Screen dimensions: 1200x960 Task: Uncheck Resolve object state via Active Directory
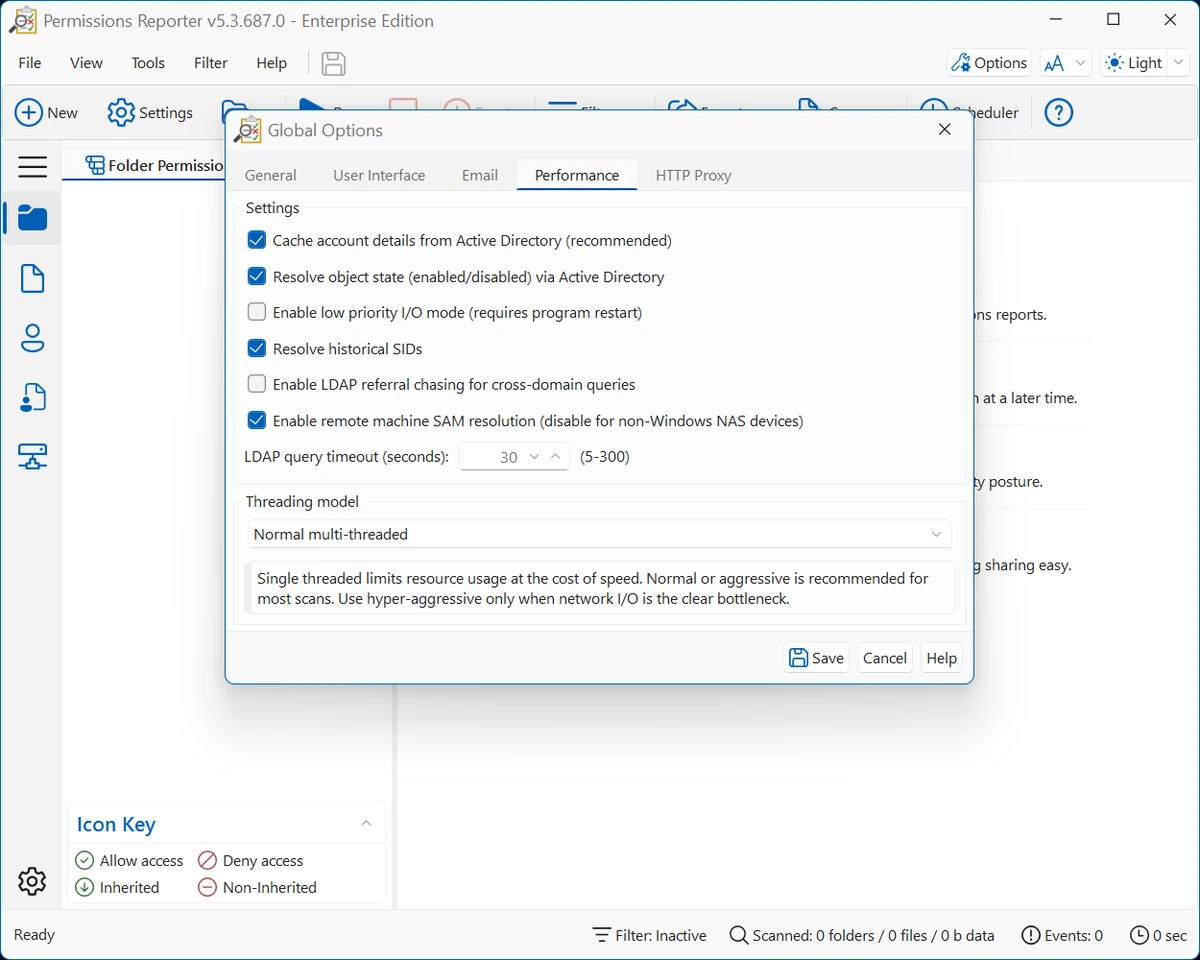click(257, 276)
